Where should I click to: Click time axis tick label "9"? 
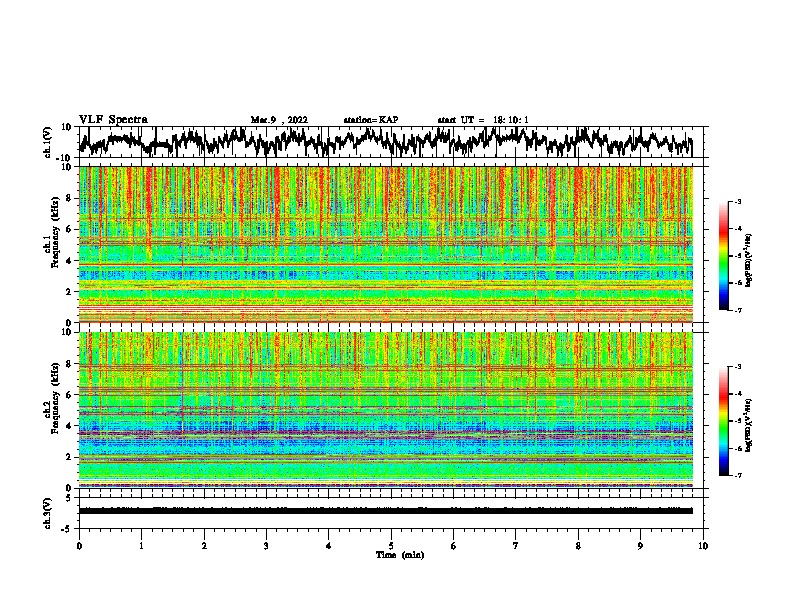pyautogui.click(x=640, y=546)
